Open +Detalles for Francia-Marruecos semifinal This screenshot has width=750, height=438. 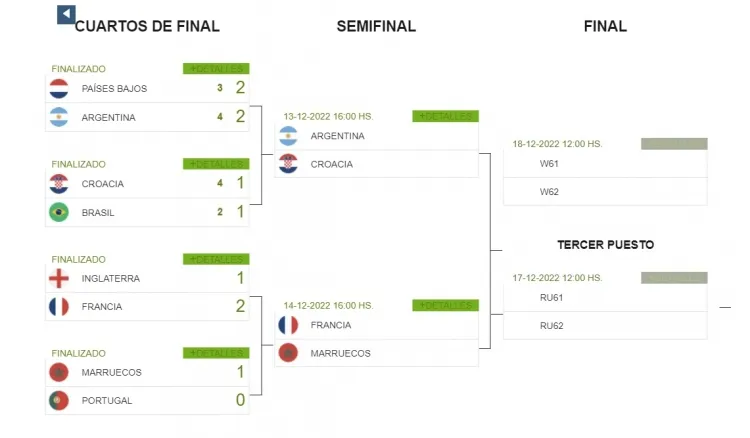[x=445, y=305]
